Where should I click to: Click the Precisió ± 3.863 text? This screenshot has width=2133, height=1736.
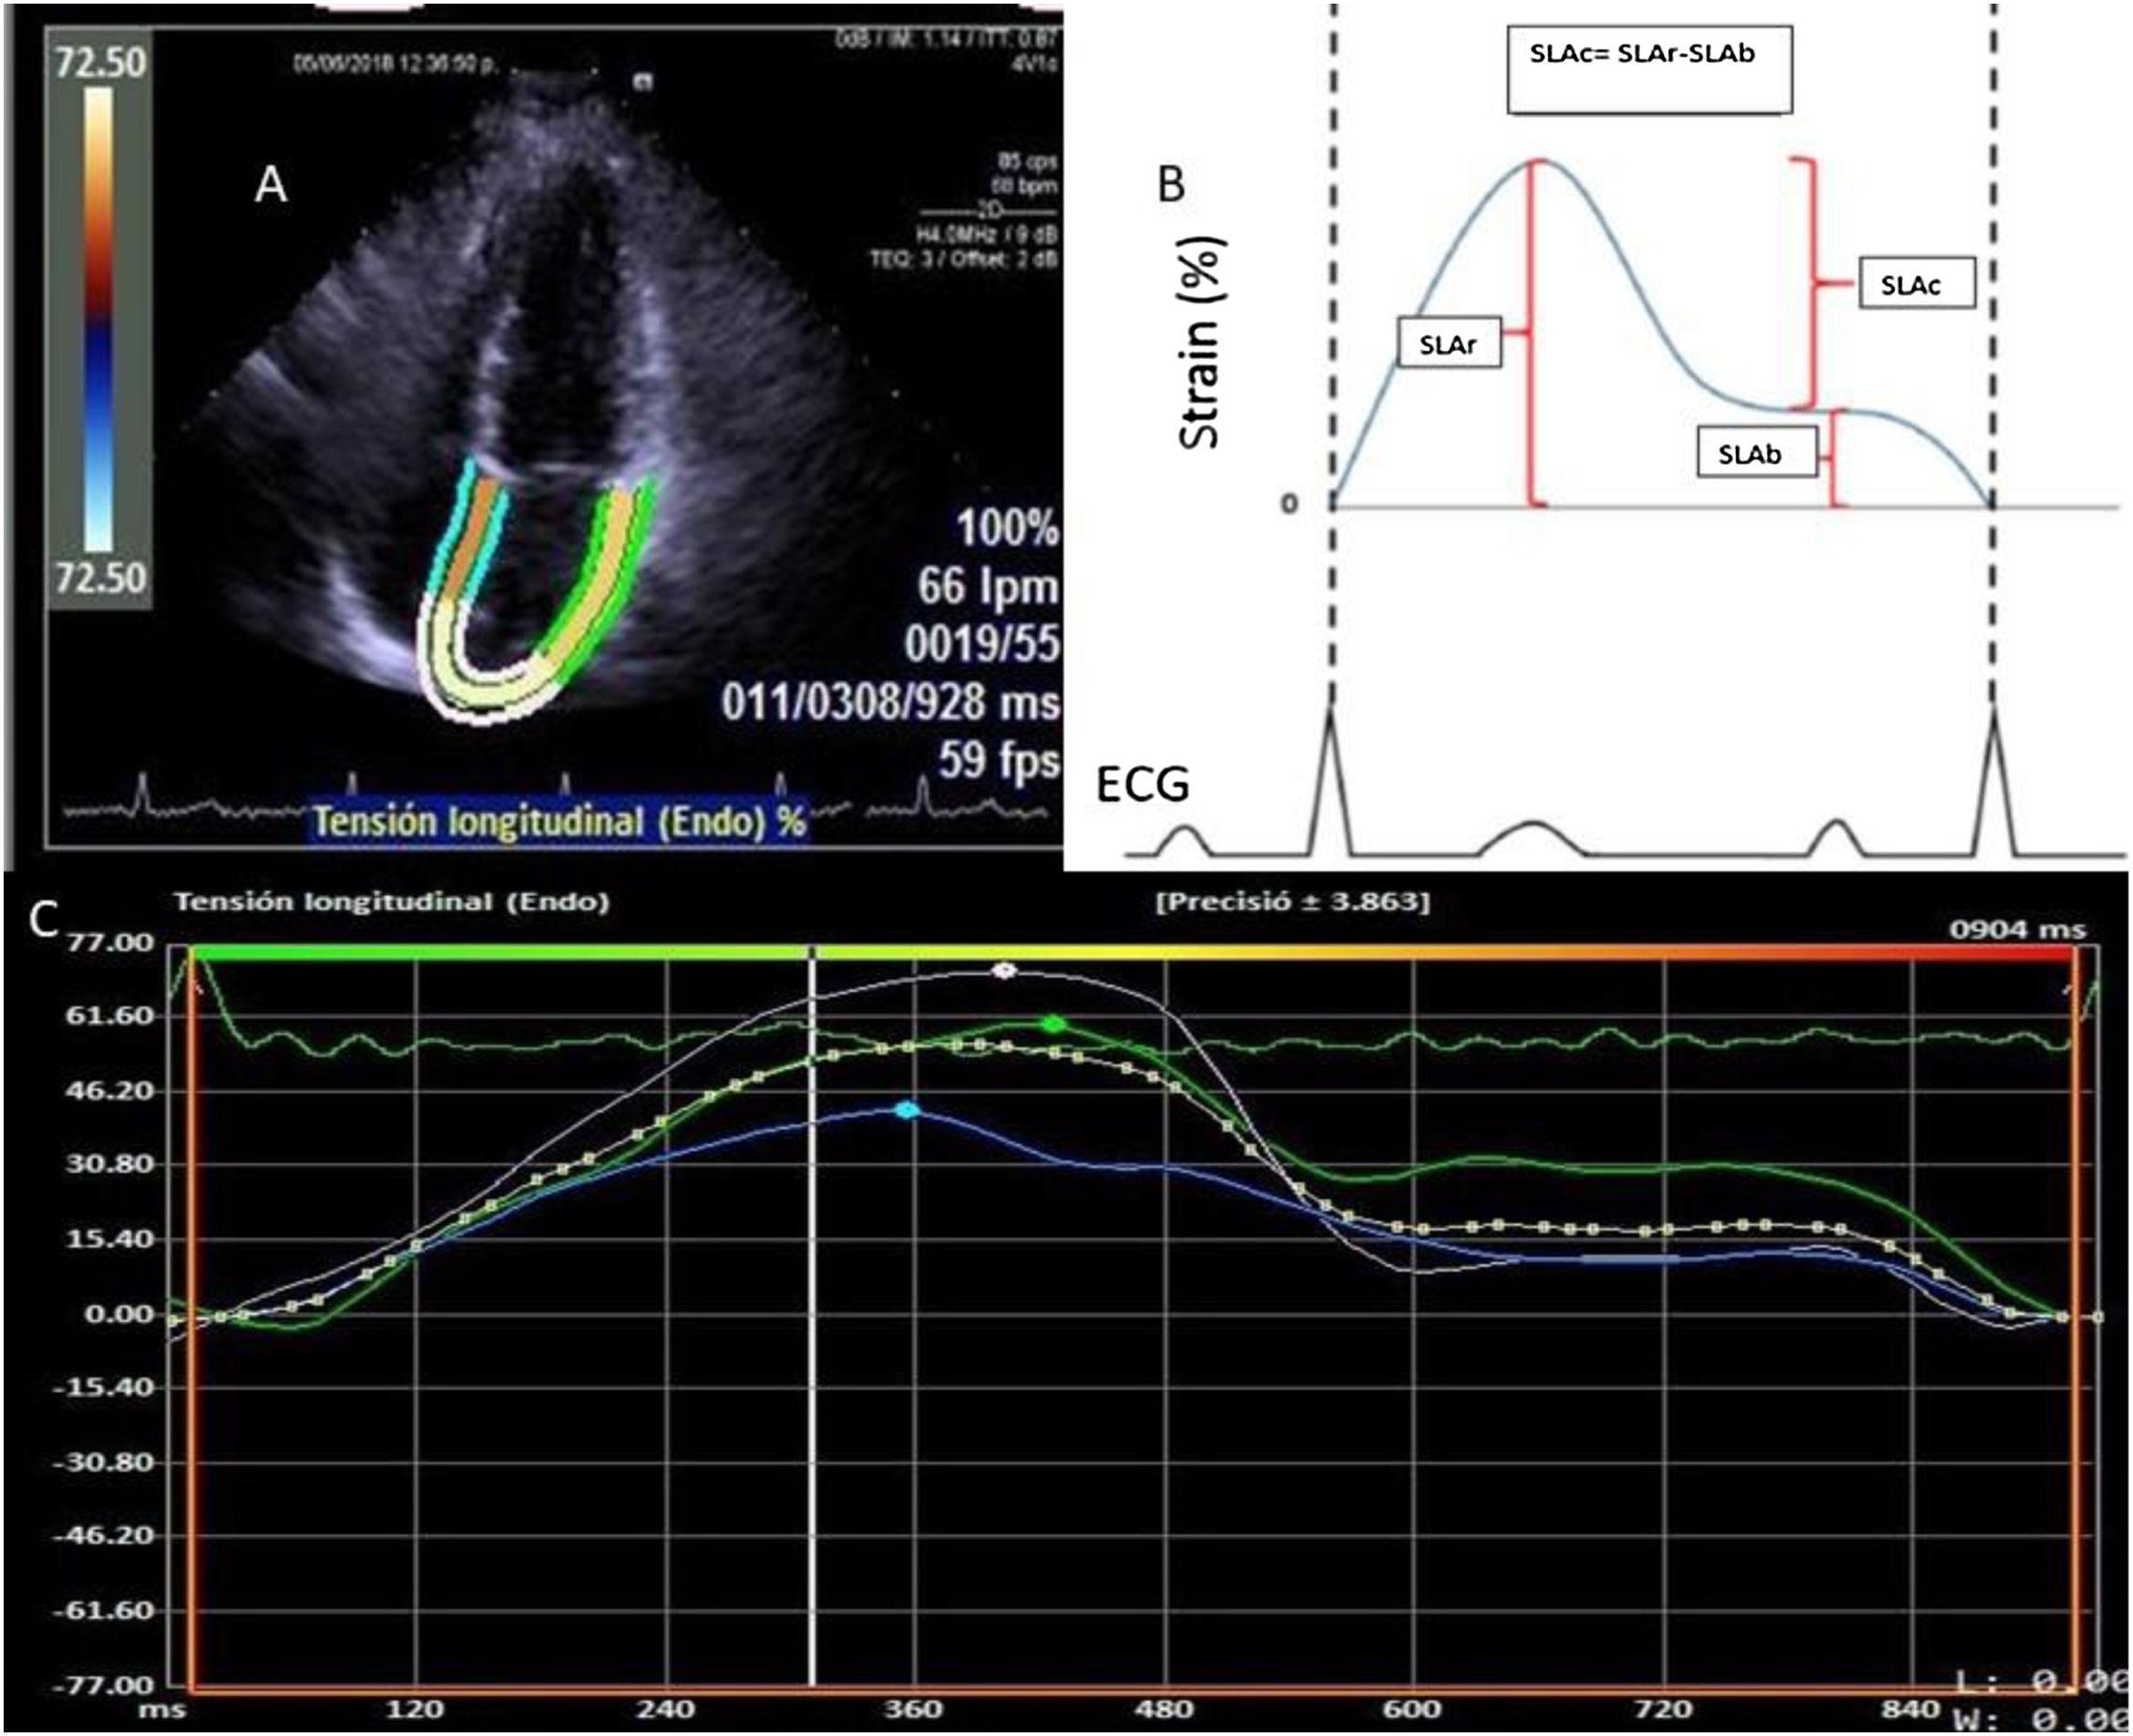coord(1292,901)
